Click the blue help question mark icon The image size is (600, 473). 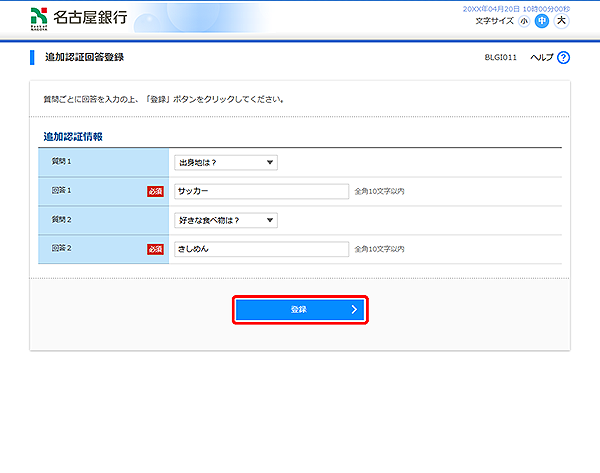click(x=563, y=58)
